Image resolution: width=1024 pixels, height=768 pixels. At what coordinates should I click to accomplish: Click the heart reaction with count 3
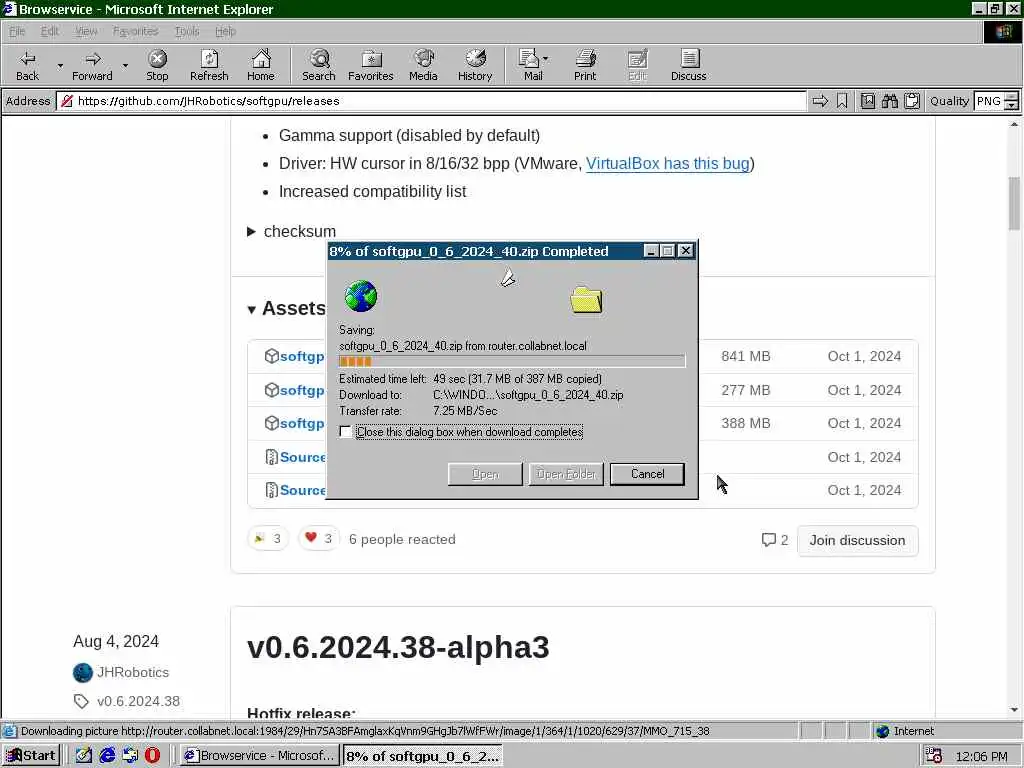tap(319, 539)
